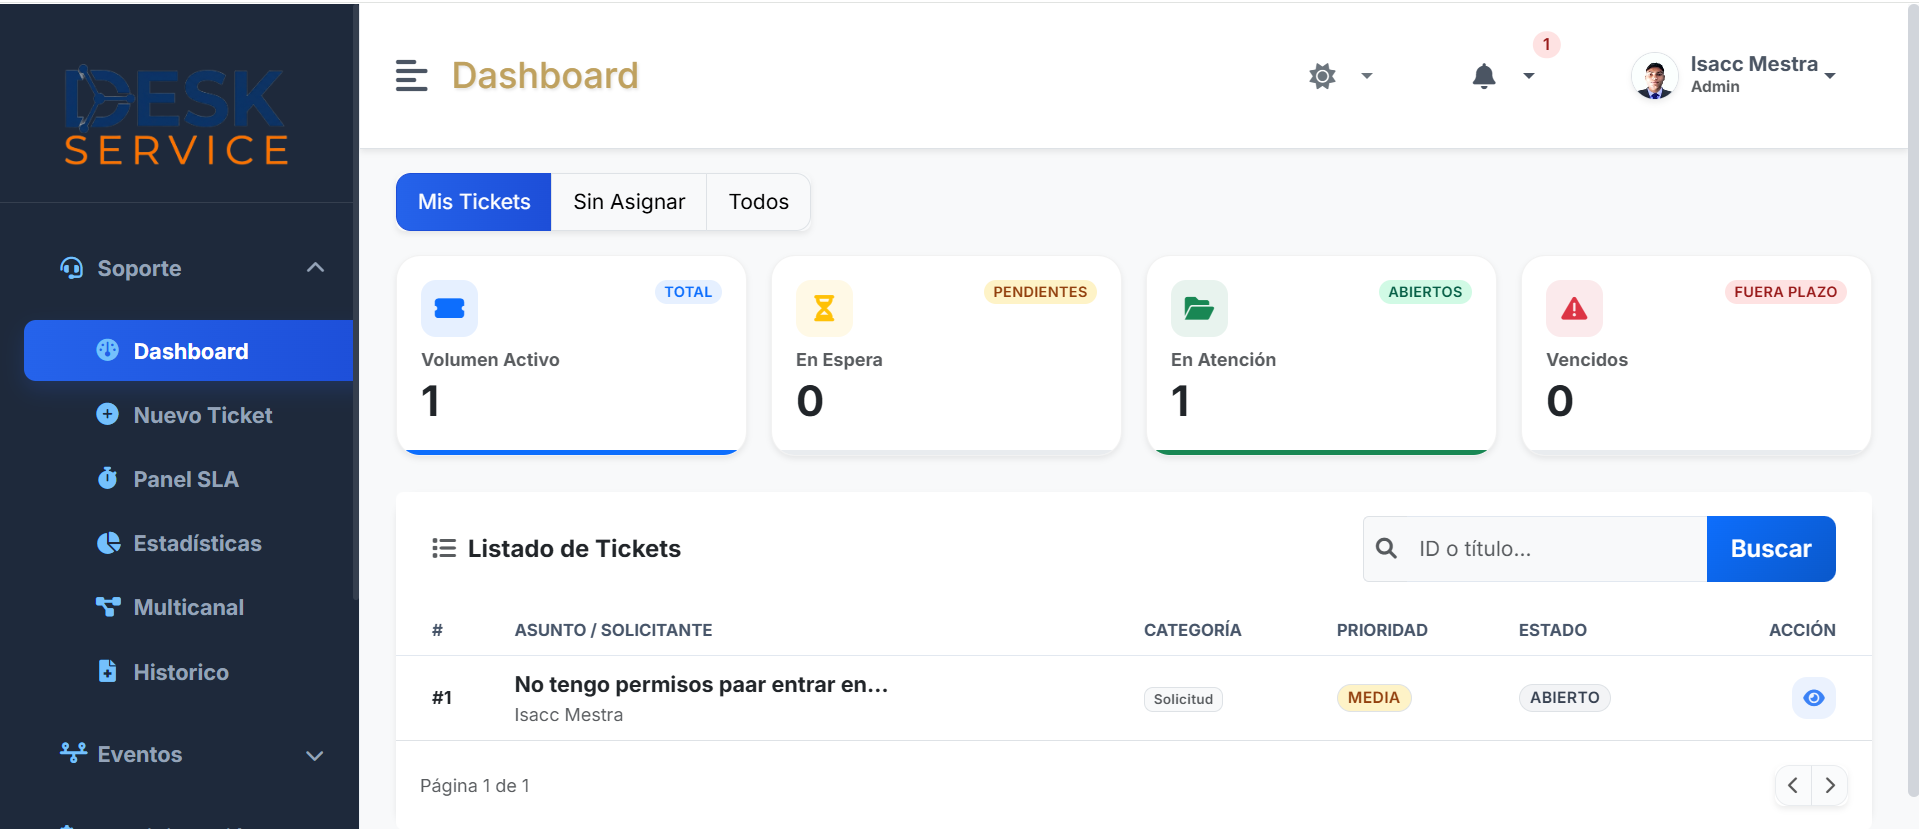Open the notifications bell icon

(1484, 76)
